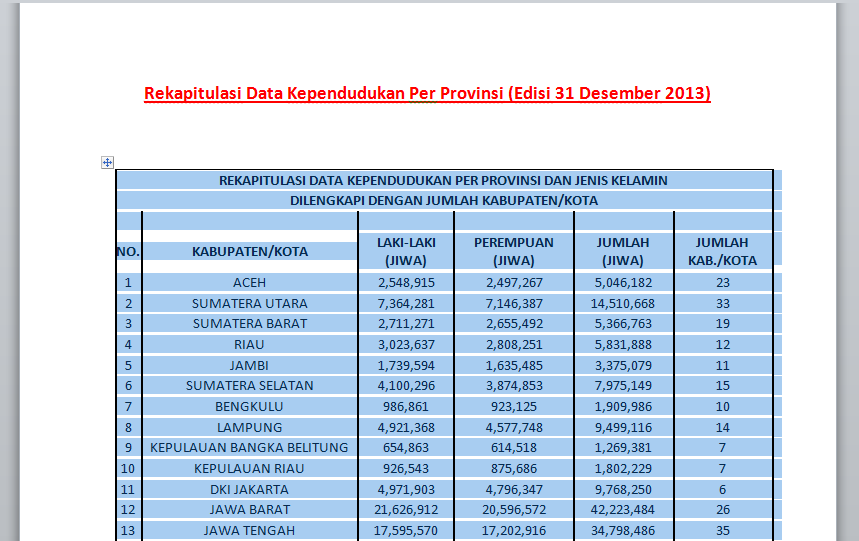
Task: Click the 'JAWA TENGAH' cell
Action: pyautogui.click(x=249, y=531)
